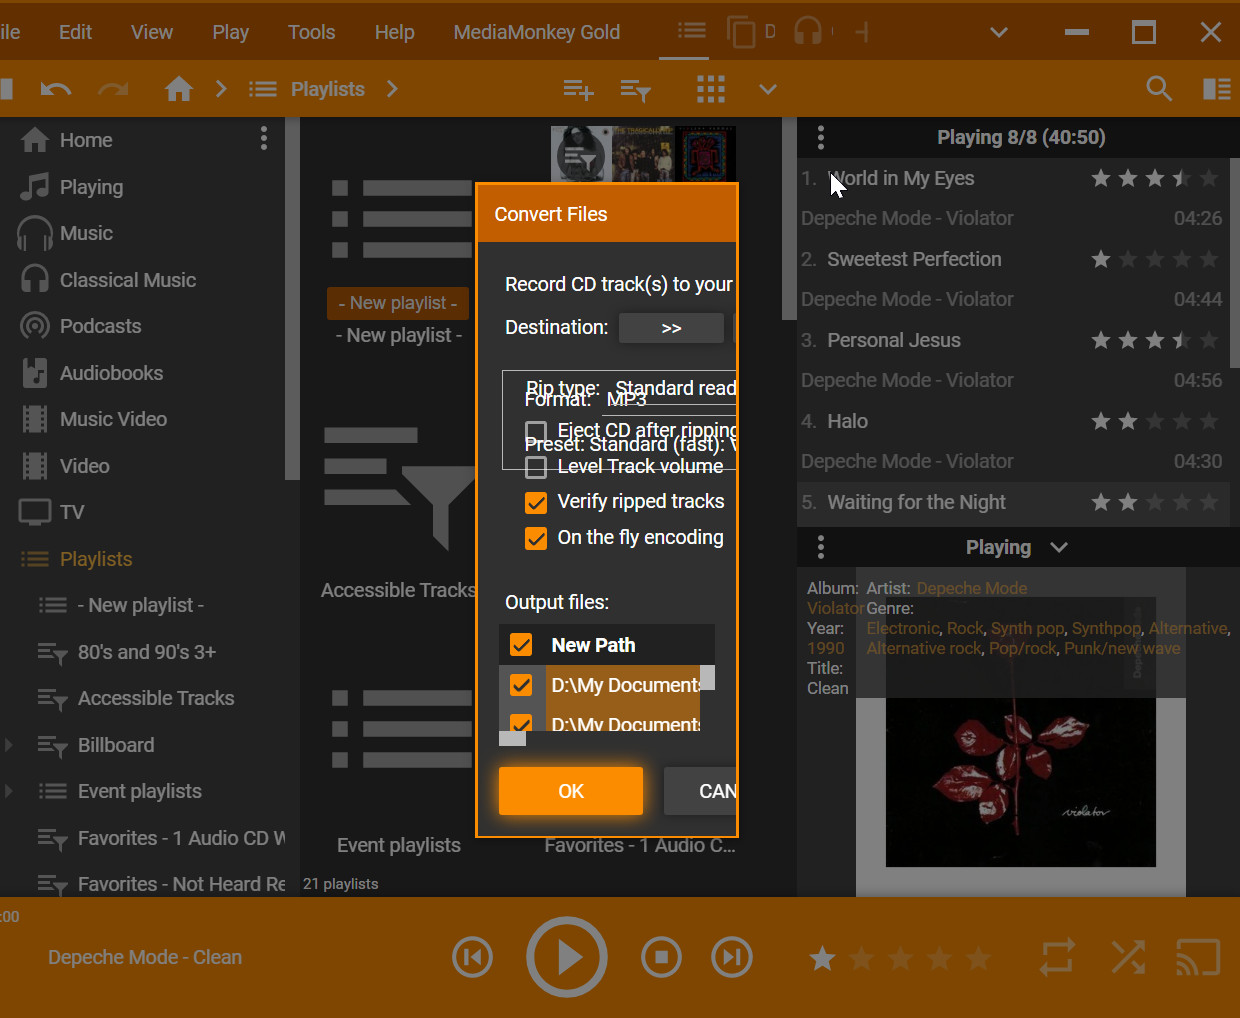The width and height of the screenshot is (1240, 1018).
Task: Open the Play menu
Action: pyautogui.click(x=230, y=32)
